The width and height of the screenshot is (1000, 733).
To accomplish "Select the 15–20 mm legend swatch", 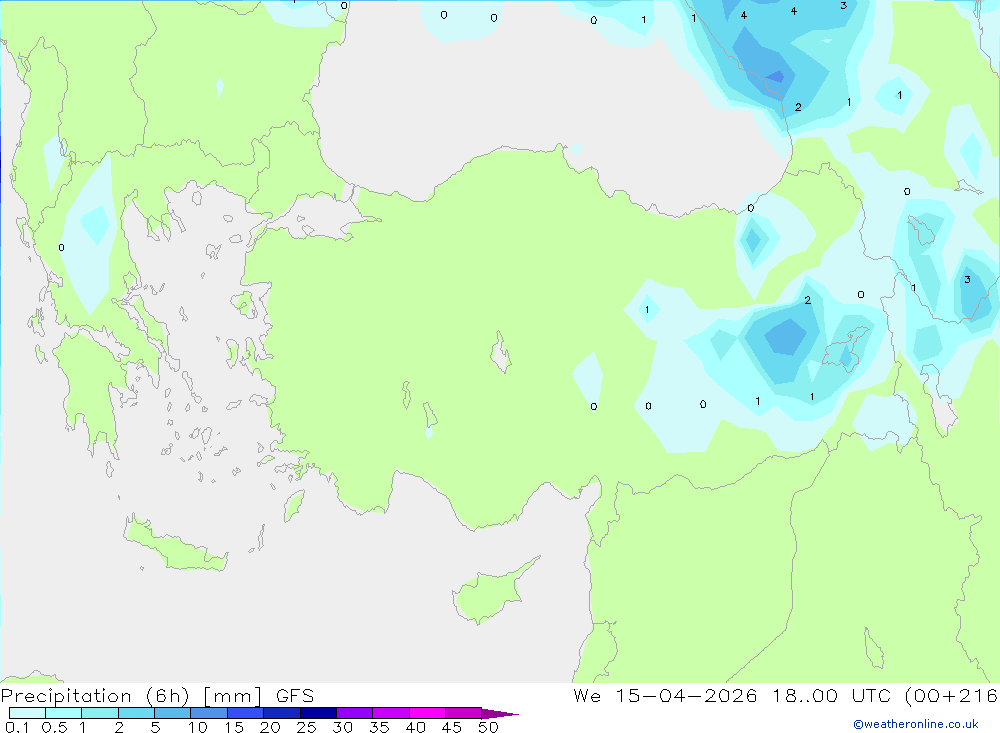I will pos(246,713).
